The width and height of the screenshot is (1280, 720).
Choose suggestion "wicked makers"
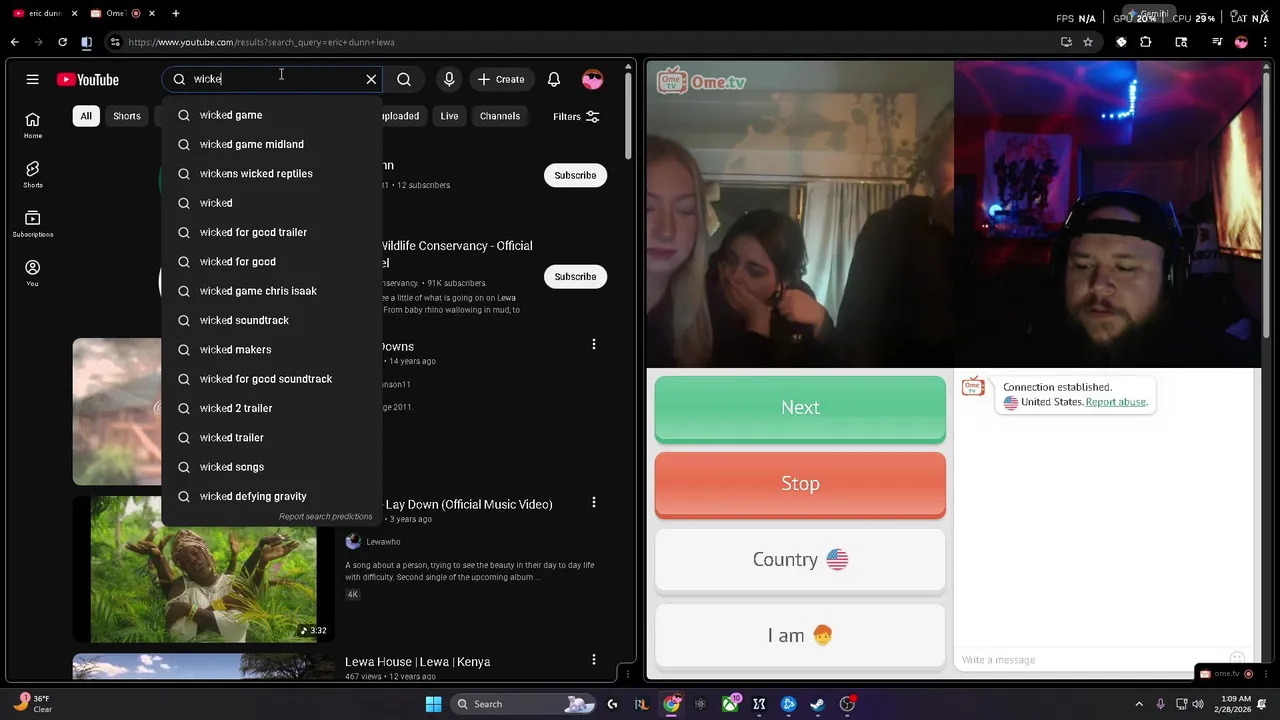coord(271,350)
